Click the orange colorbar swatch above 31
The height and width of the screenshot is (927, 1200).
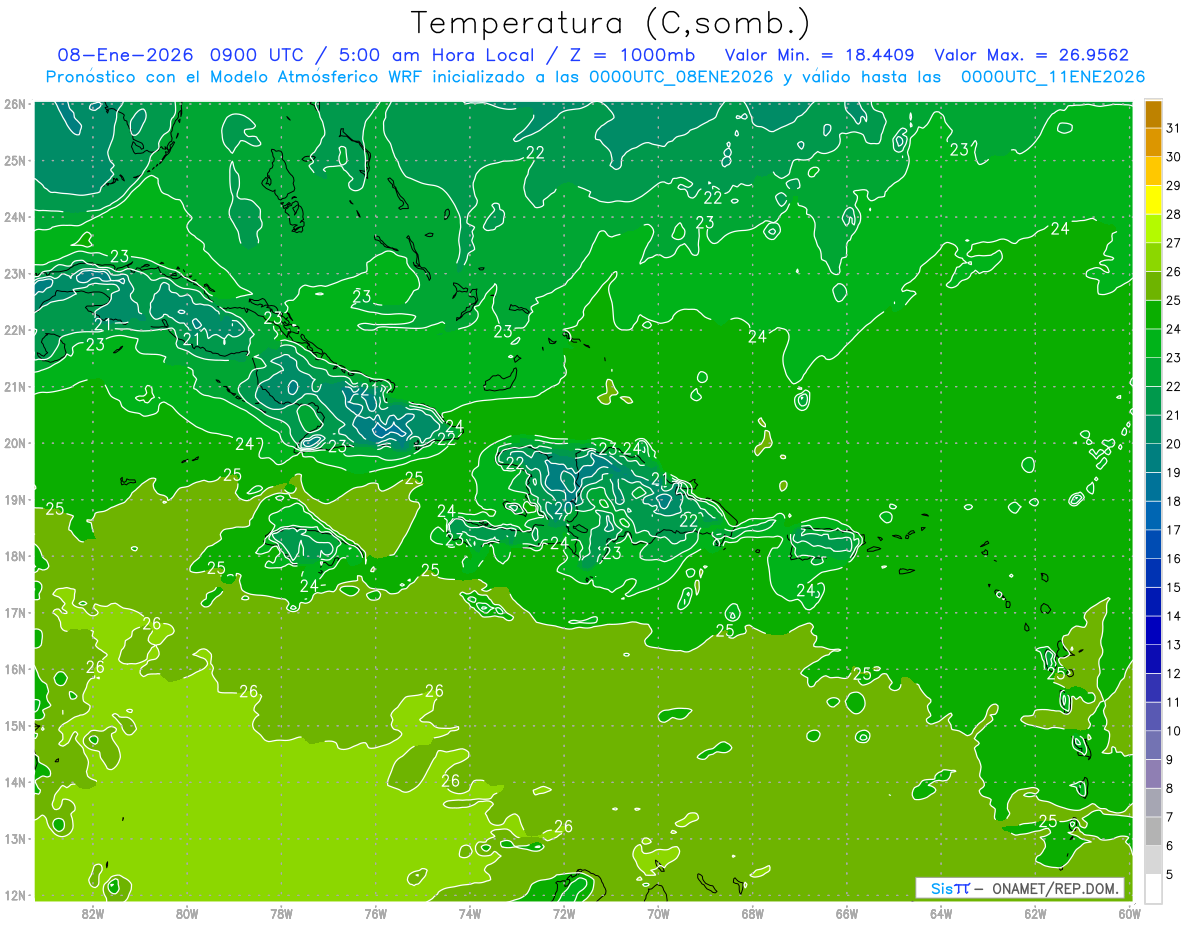point(1153,114)
